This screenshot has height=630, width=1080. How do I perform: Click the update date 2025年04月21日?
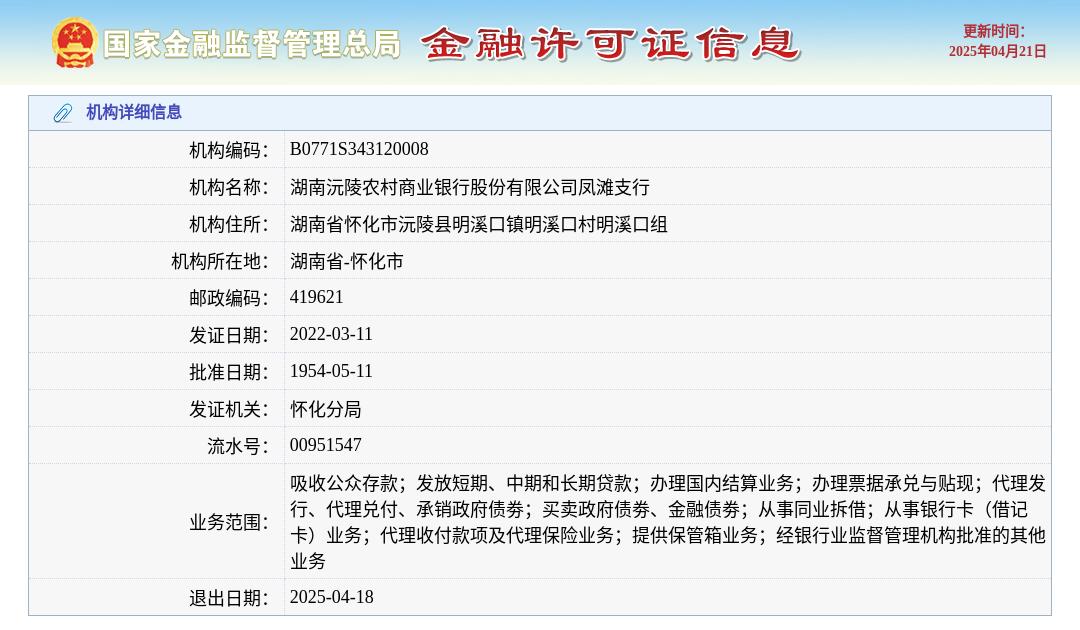[997, 52]
